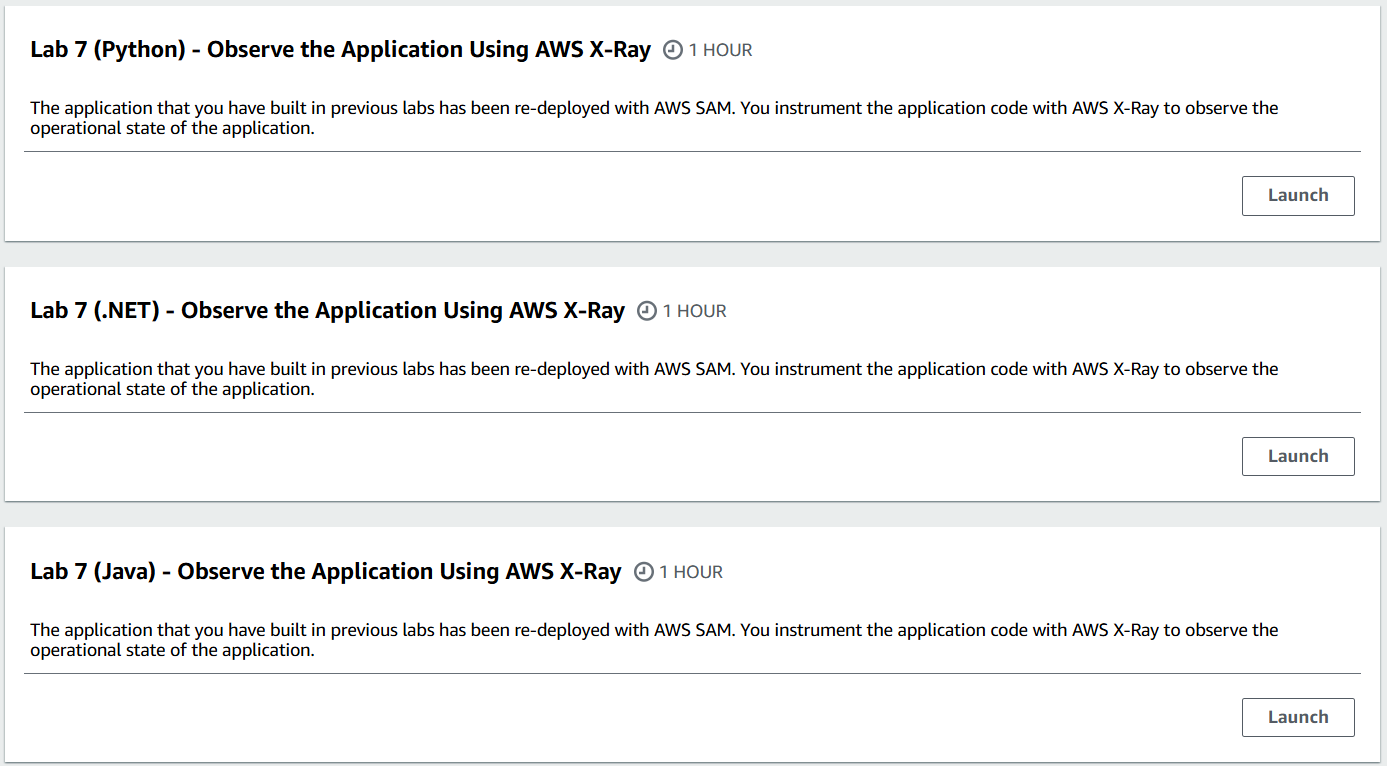Click the clock icon beside the .NET lab title
This screenshot has height=766, width=1387.
point(647,311)
